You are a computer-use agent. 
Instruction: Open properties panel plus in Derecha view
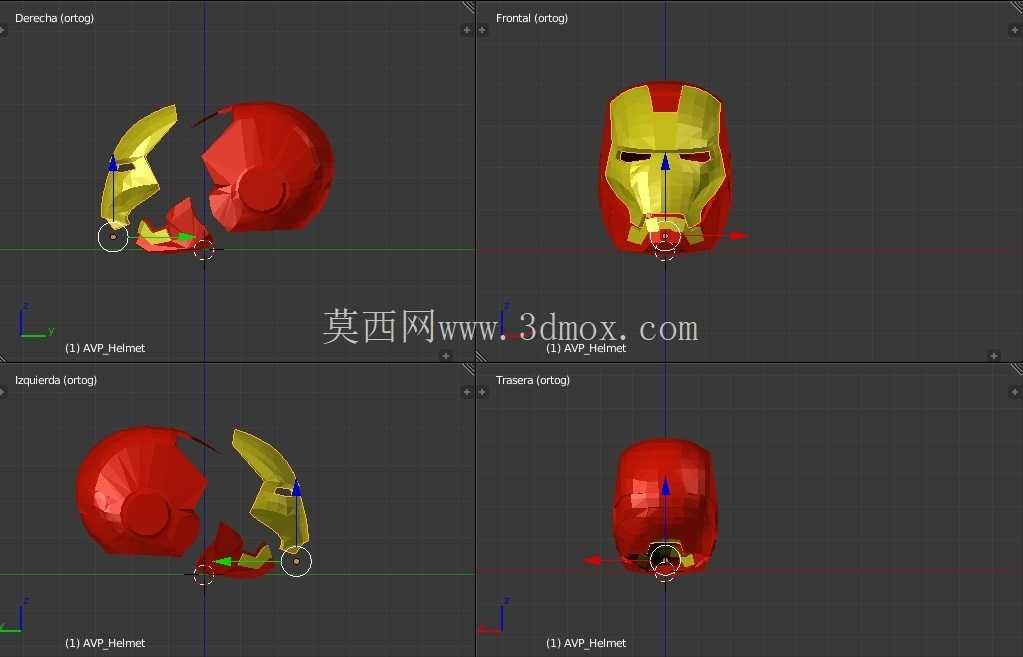[466, 29]
